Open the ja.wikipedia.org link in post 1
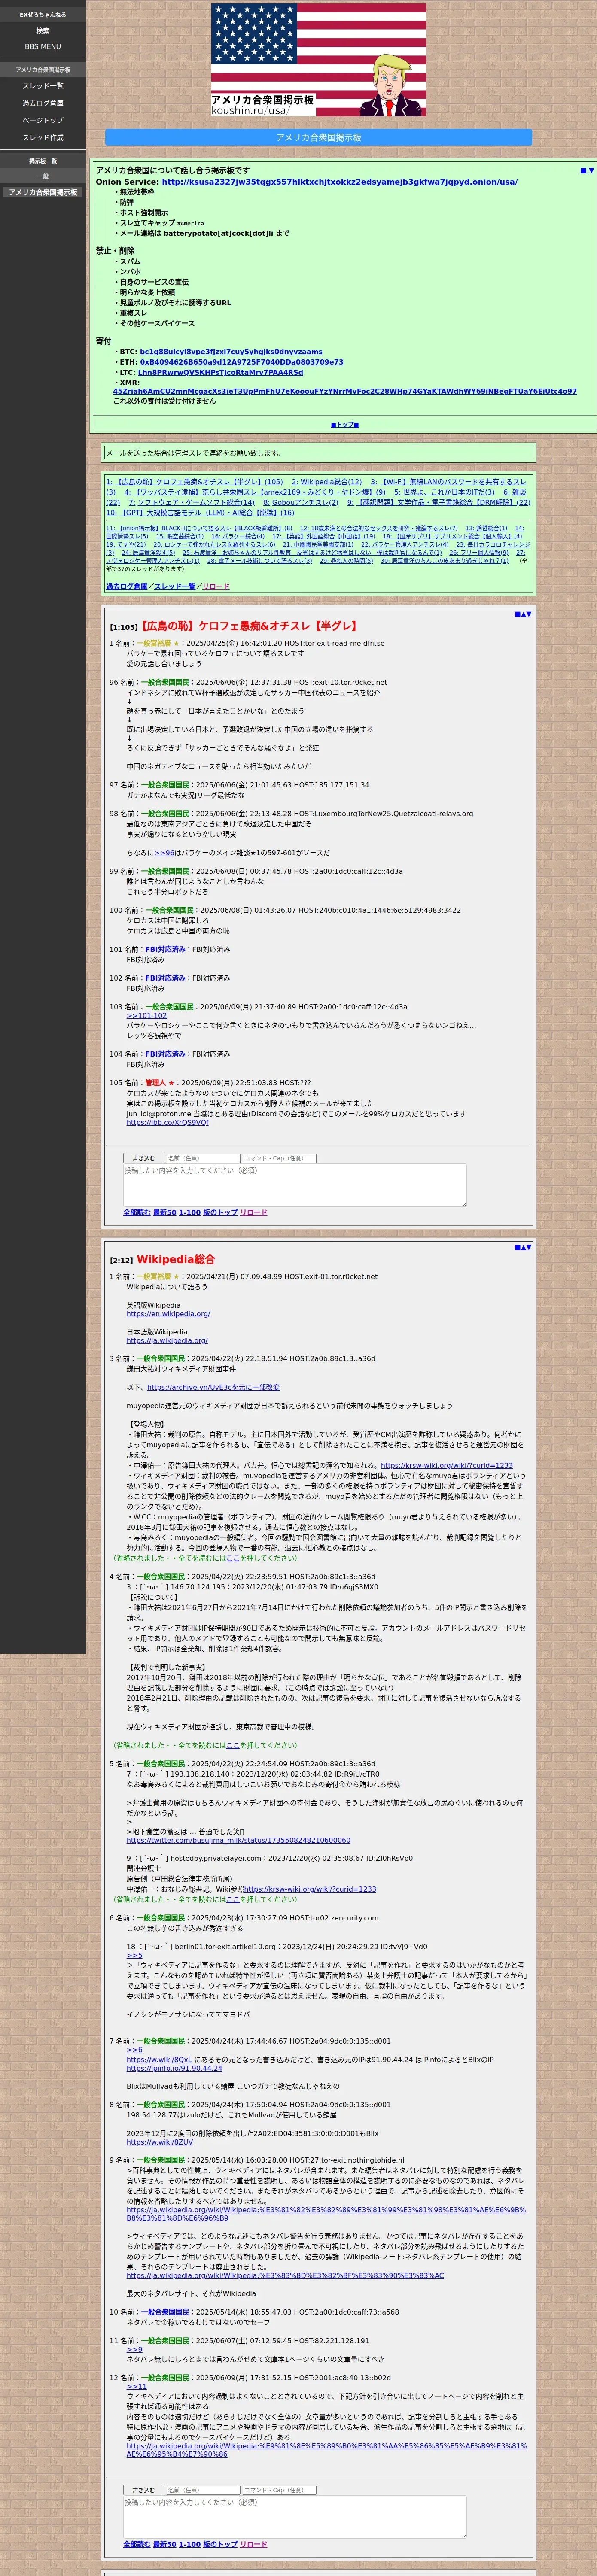This screenshot has width=597, height=2576. point(167,1341)
